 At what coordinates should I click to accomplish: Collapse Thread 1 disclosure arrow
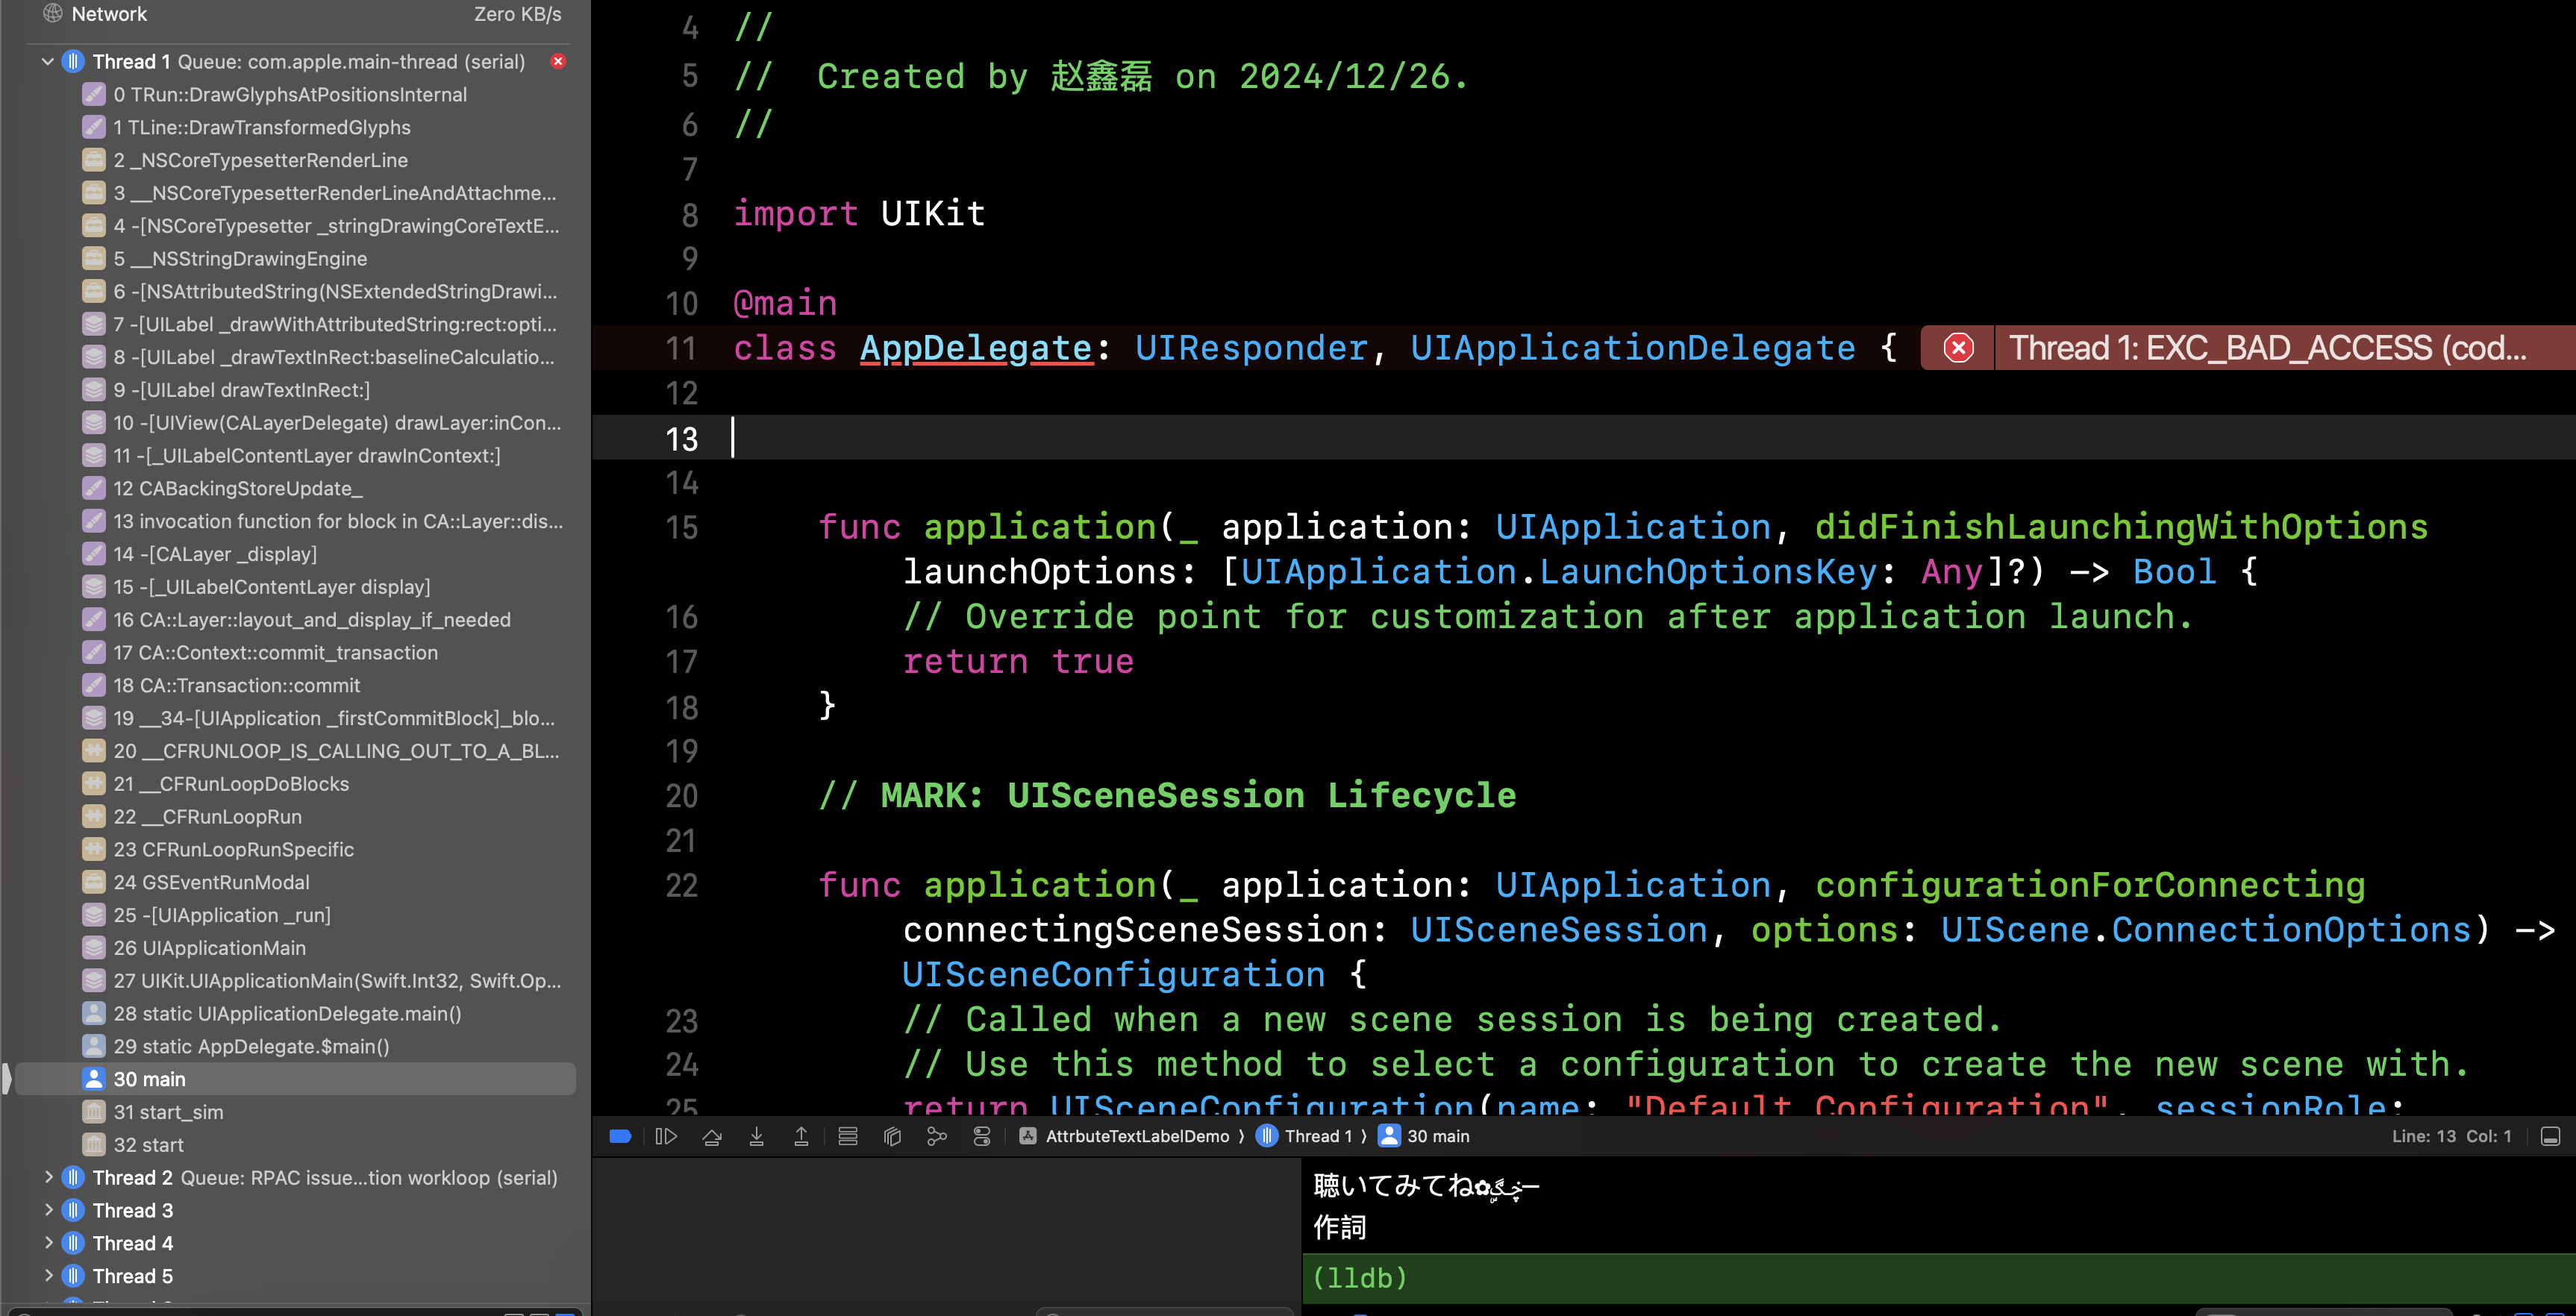pyautogui.click(x=48, y=62)
